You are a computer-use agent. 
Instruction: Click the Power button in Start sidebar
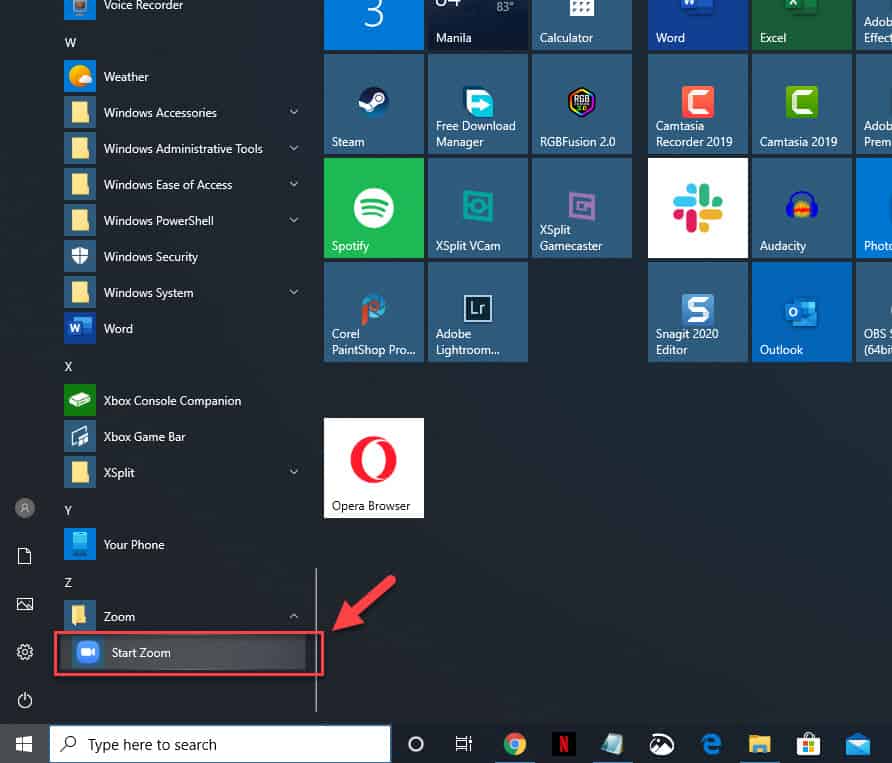point(24,700)
